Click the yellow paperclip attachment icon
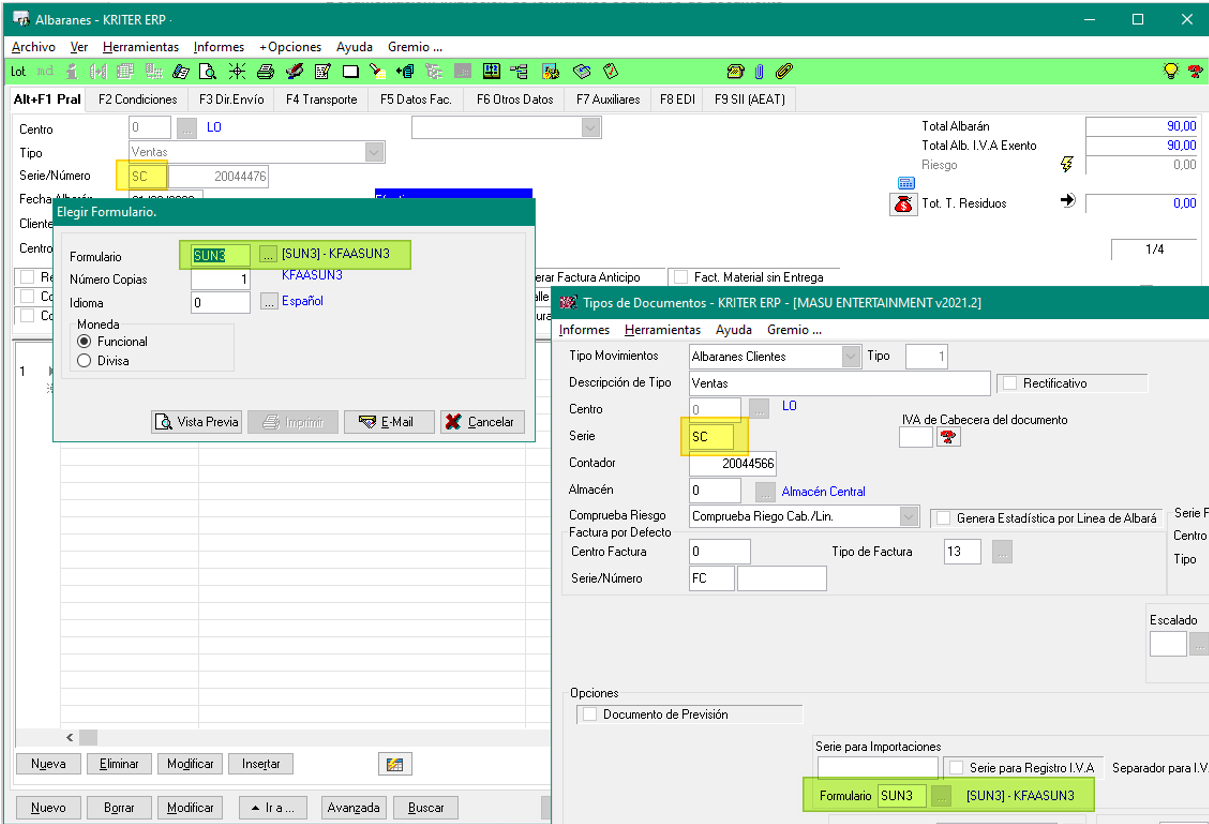The width and height of the screenshot is (1209, 824). pyautogui.click(x=784, y=72)
